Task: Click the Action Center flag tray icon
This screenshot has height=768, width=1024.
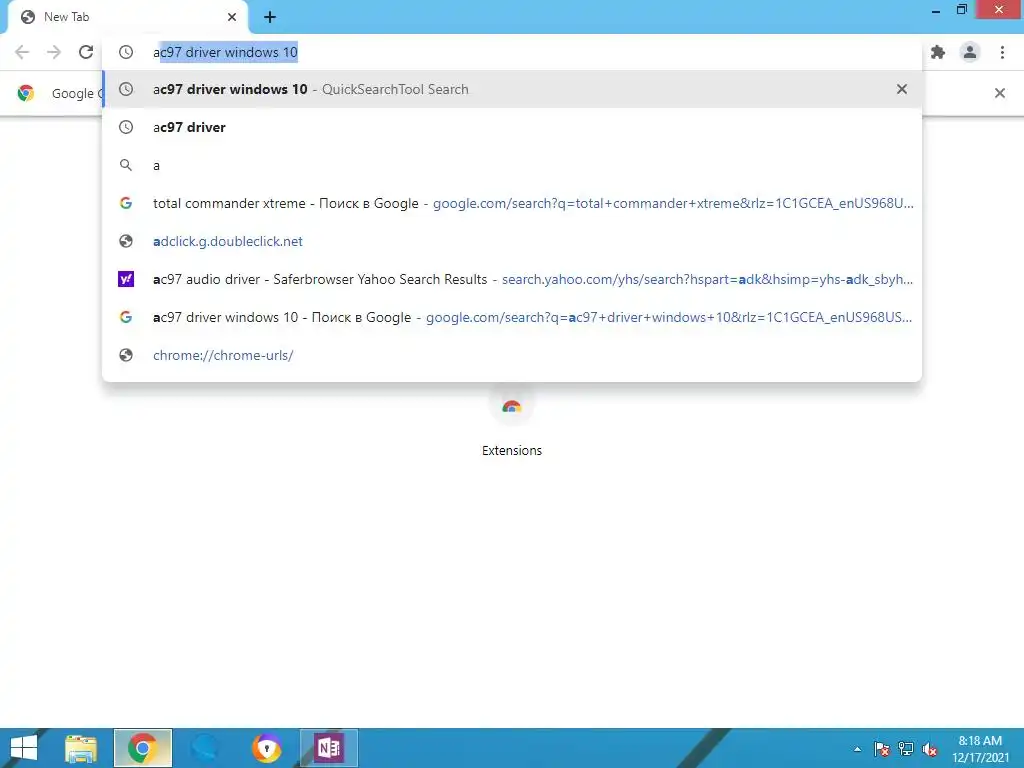Action: click(x=881, y=749)
